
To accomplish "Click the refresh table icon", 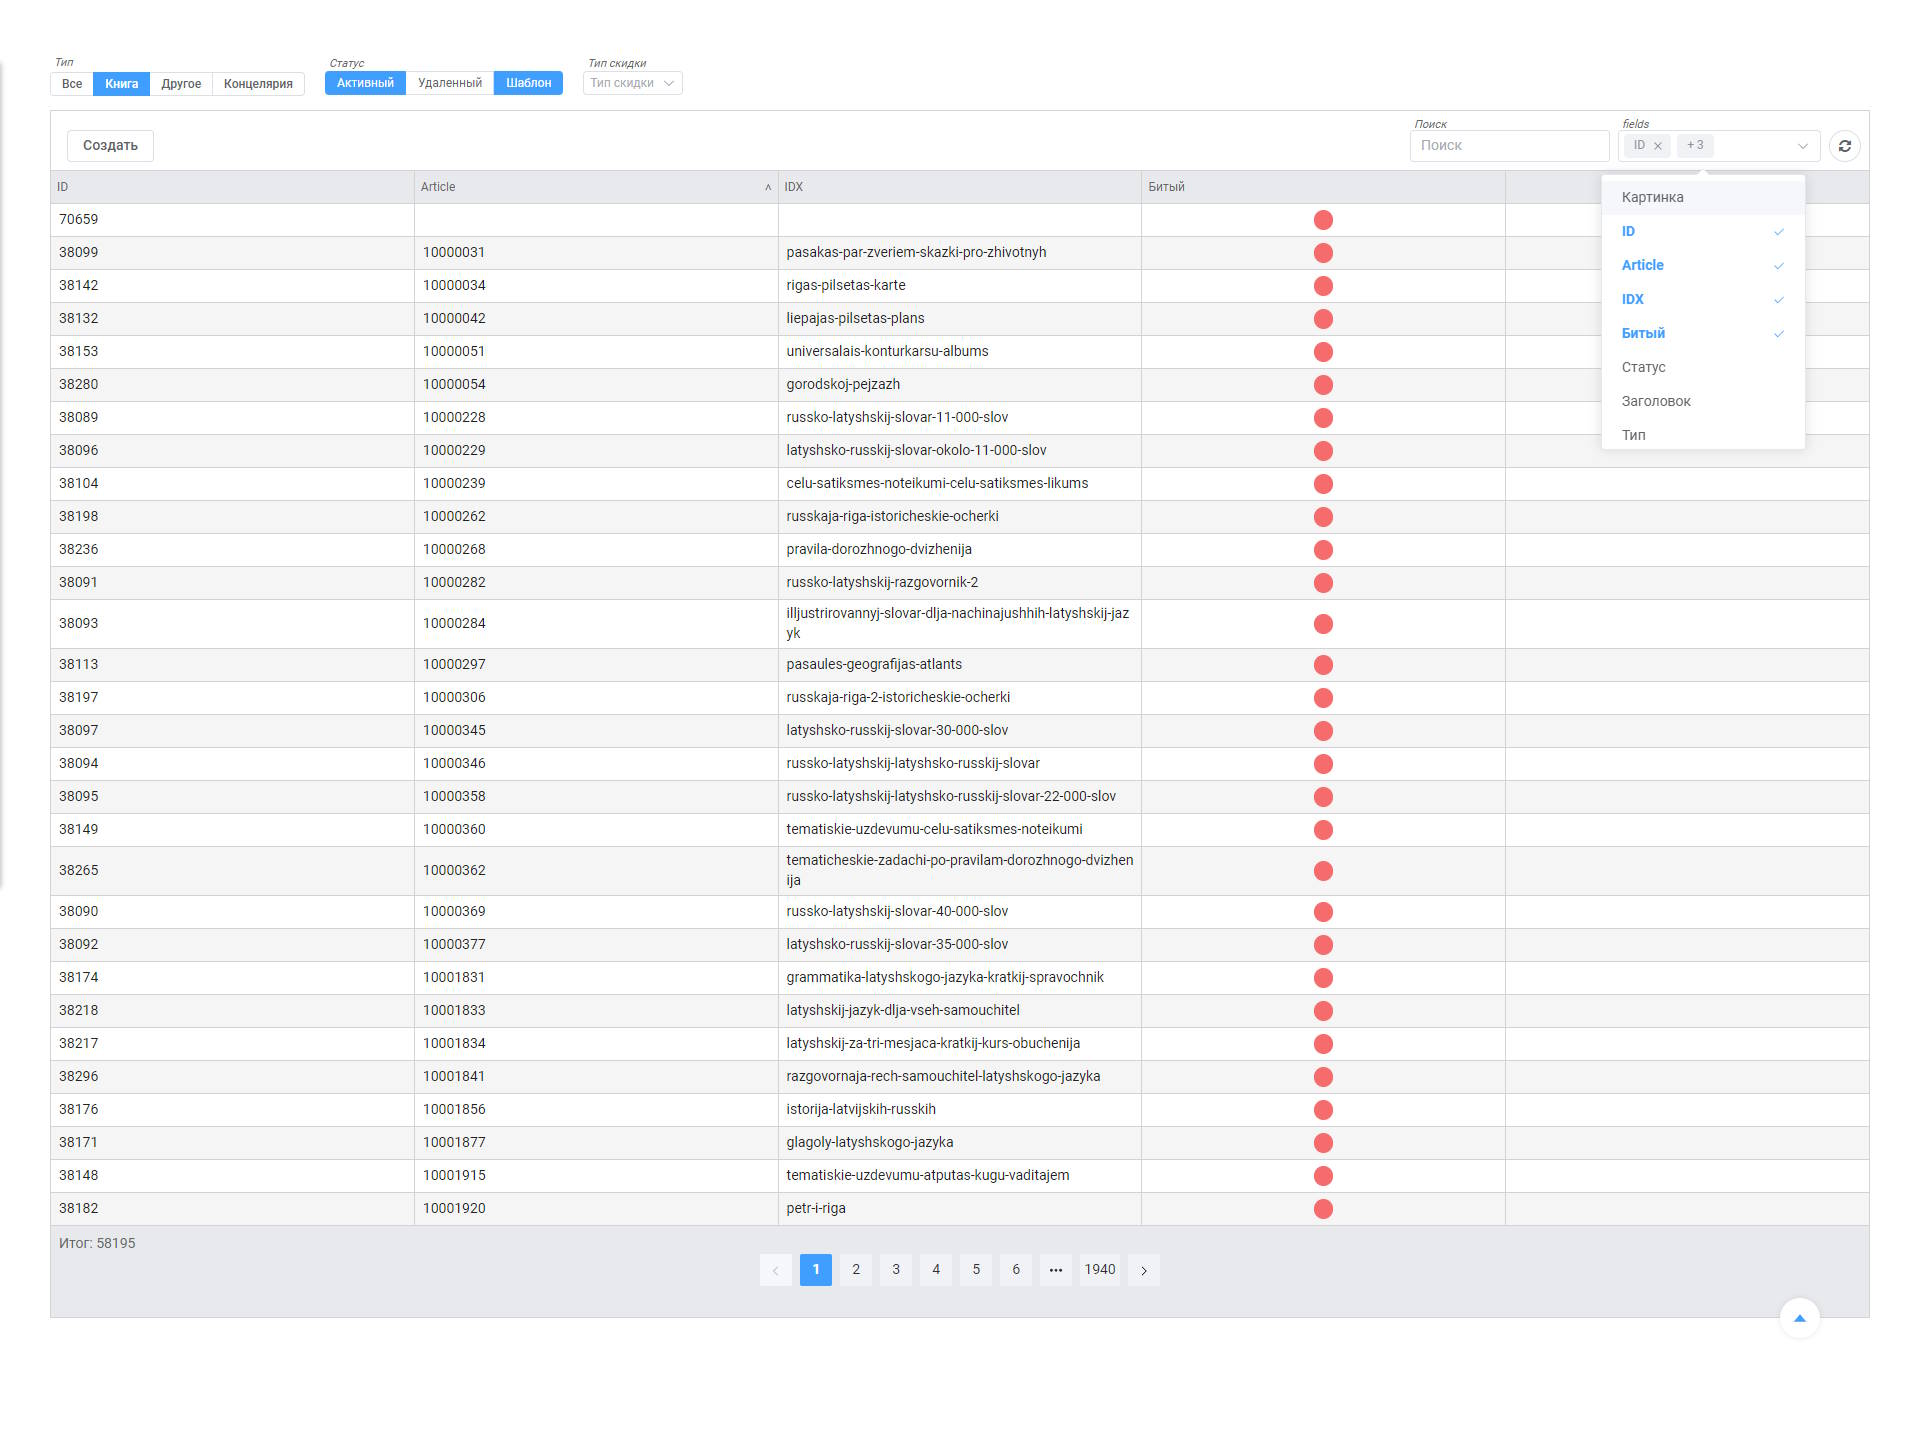I will [x=1845, y=146].
